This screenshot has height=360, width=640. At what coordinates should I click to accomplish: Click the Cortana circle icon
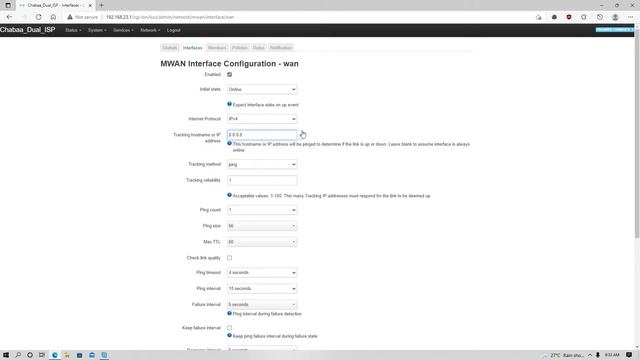pyautogui.click(x=30, y=355)
